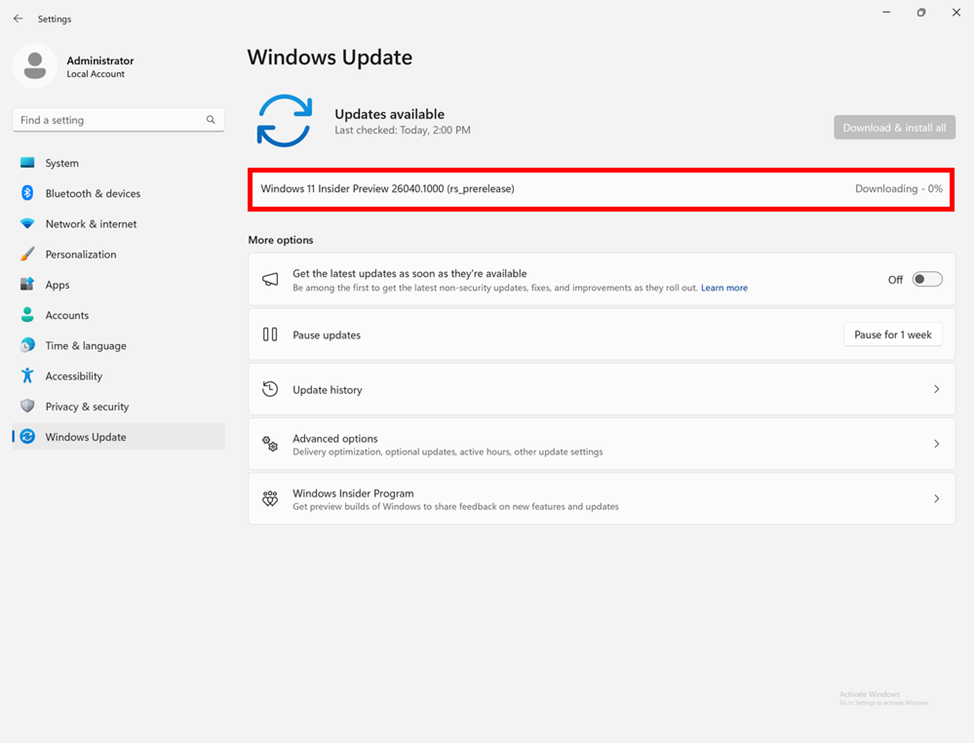Click the Personalization paintbrush icon
Screen dimensions: 975x743
[27, 254]
